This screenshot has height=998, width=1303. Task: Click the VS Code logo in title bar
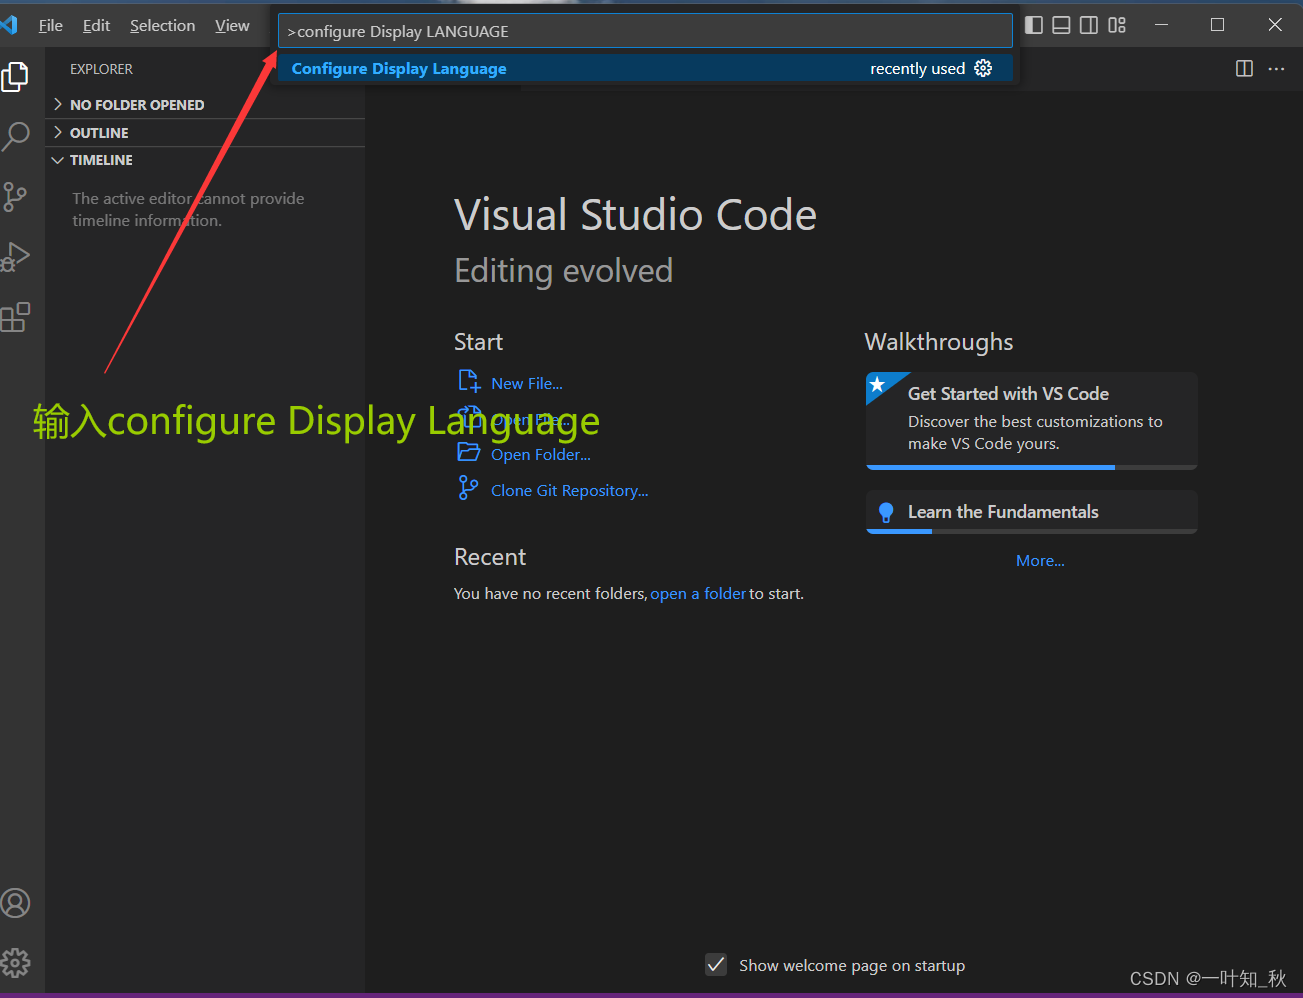pyautogui.click(x=10, y=25)
